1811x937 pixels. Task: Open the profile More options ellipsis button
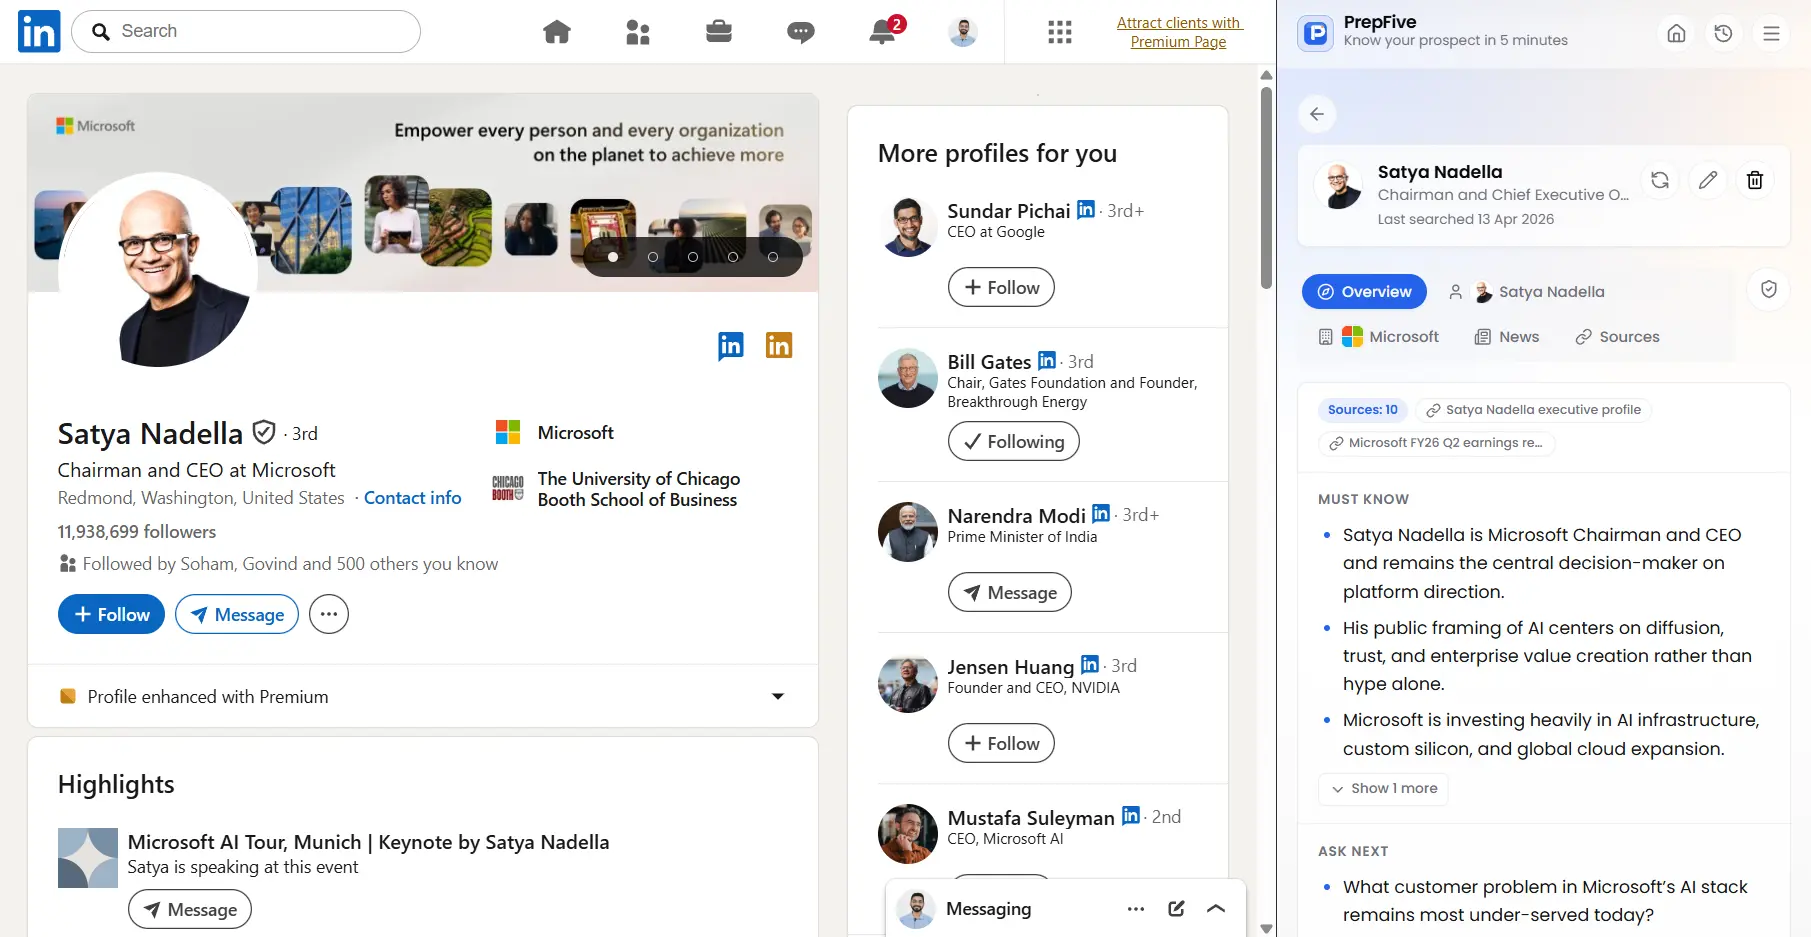(329, 614)
